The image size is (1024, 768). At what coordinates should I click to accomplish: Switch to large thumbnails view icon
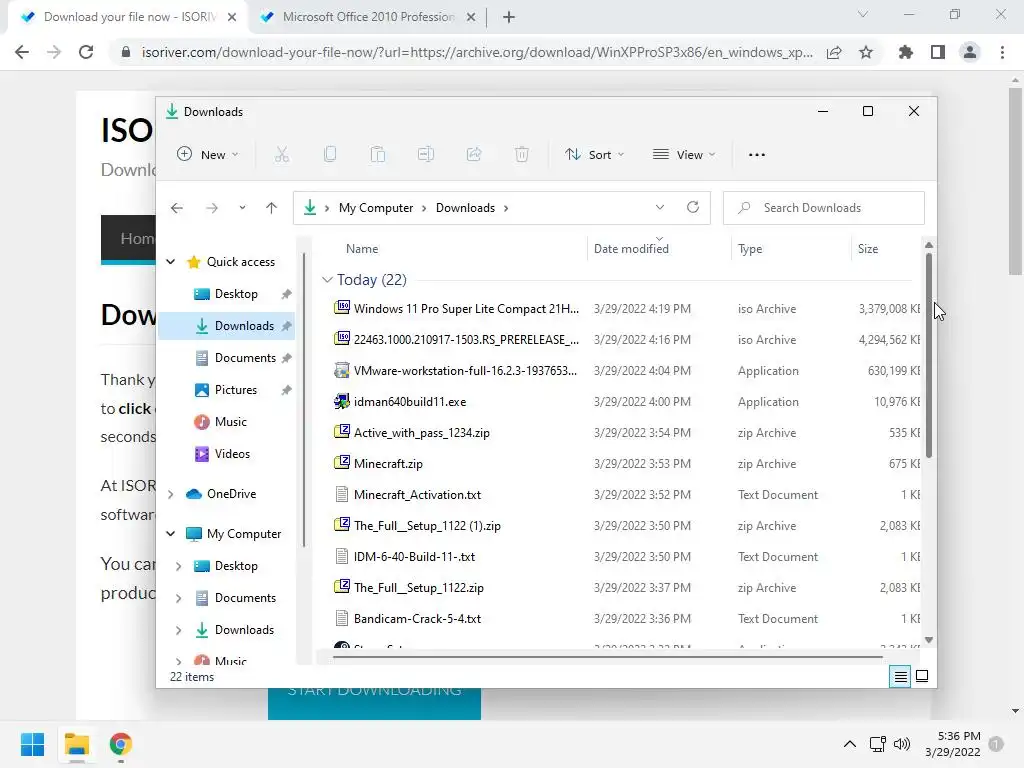tap(922, 676)
